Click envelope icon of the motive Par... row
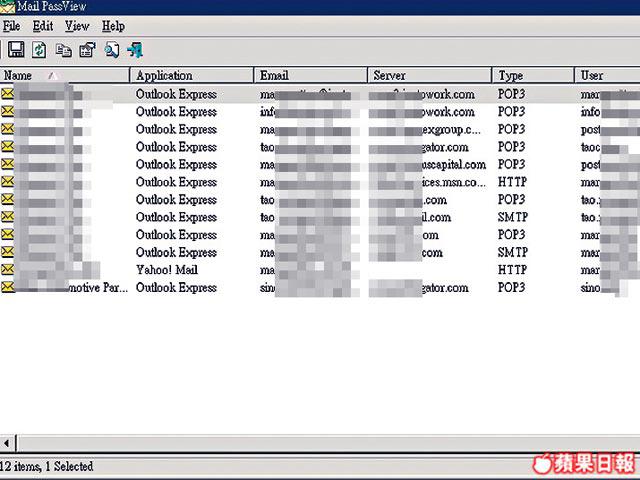This screenshot has width=640, height=480. (7, 287)
